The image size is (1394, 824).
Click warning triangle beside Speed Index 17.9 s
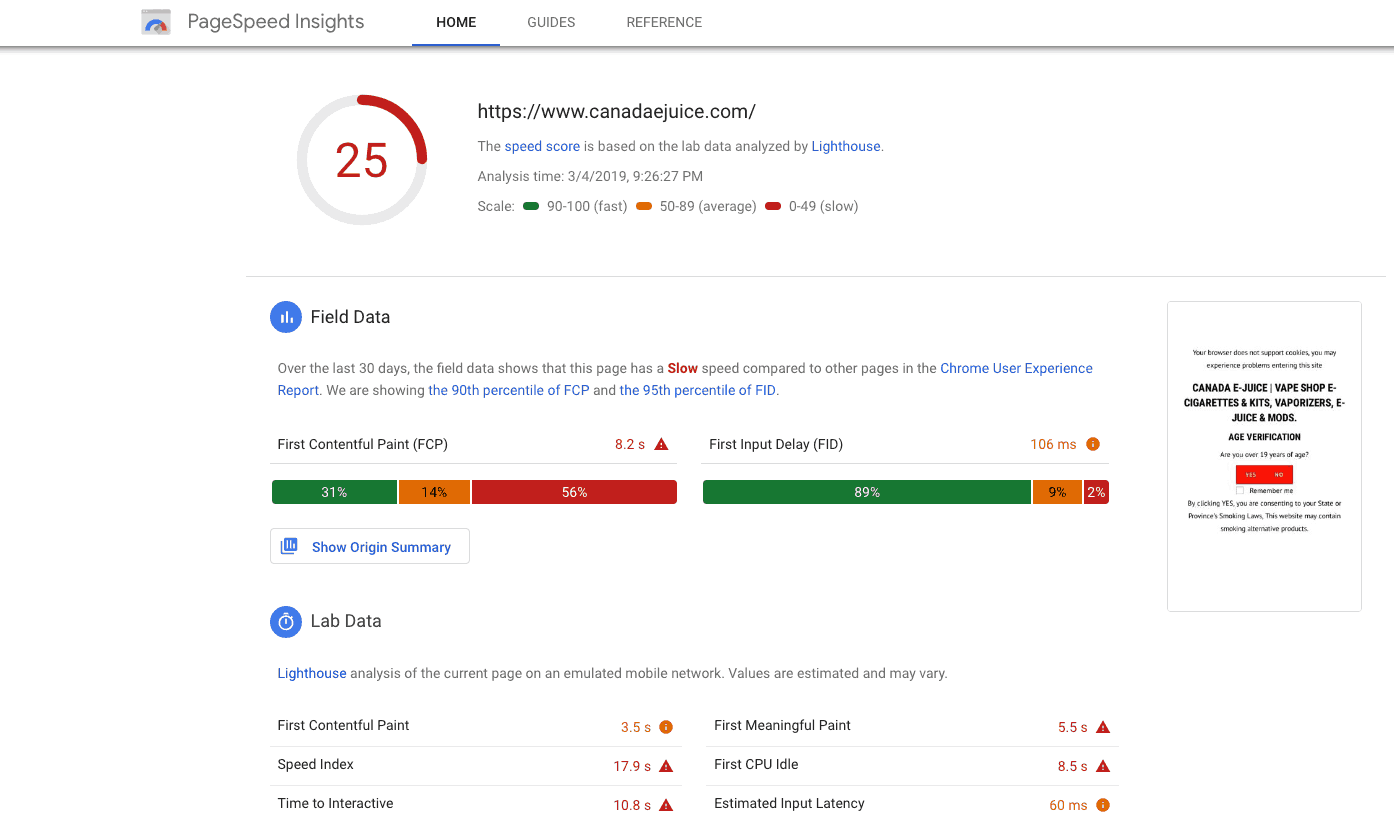point(666,766)
